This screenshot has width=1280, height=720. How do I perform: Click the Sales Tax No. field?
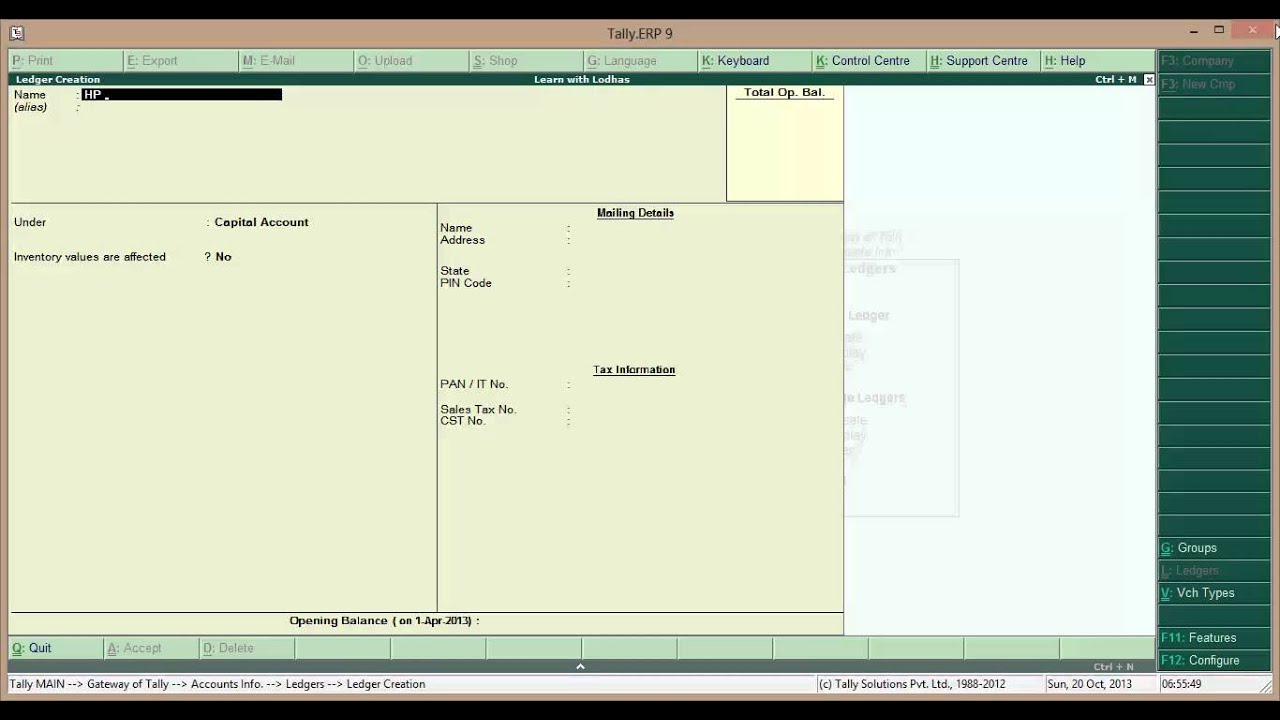pos(700,409)
